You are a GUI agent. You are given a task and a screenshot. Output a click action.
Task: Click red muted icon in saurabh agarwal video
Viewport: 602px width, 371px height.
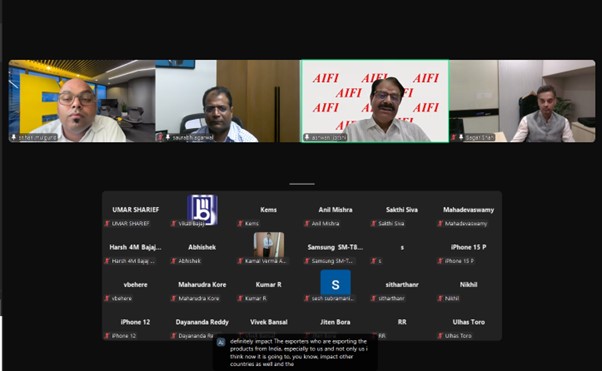[x=160, y=137]
